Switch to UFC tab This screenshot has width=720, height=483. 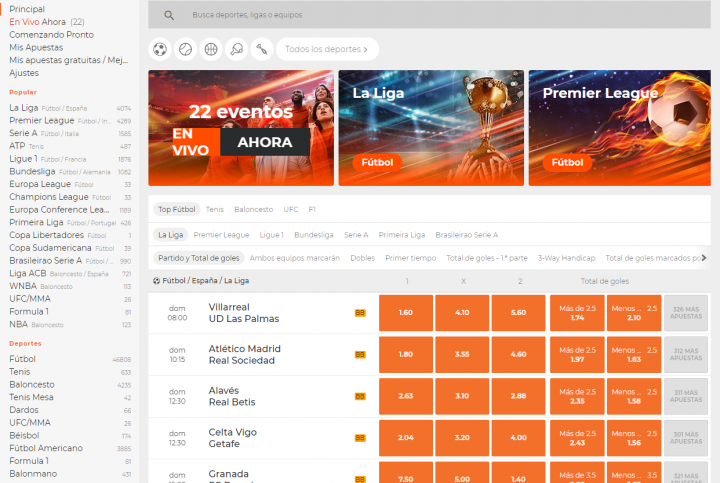tap(291, 209)
